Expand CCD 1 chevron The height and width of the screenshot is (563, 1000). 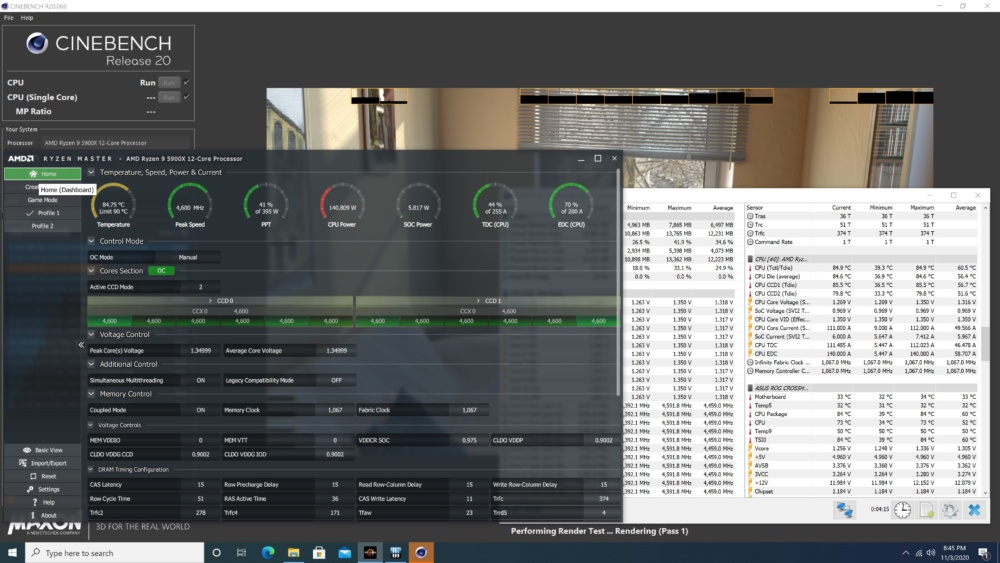pyautogui.click(x=478, y=300)
